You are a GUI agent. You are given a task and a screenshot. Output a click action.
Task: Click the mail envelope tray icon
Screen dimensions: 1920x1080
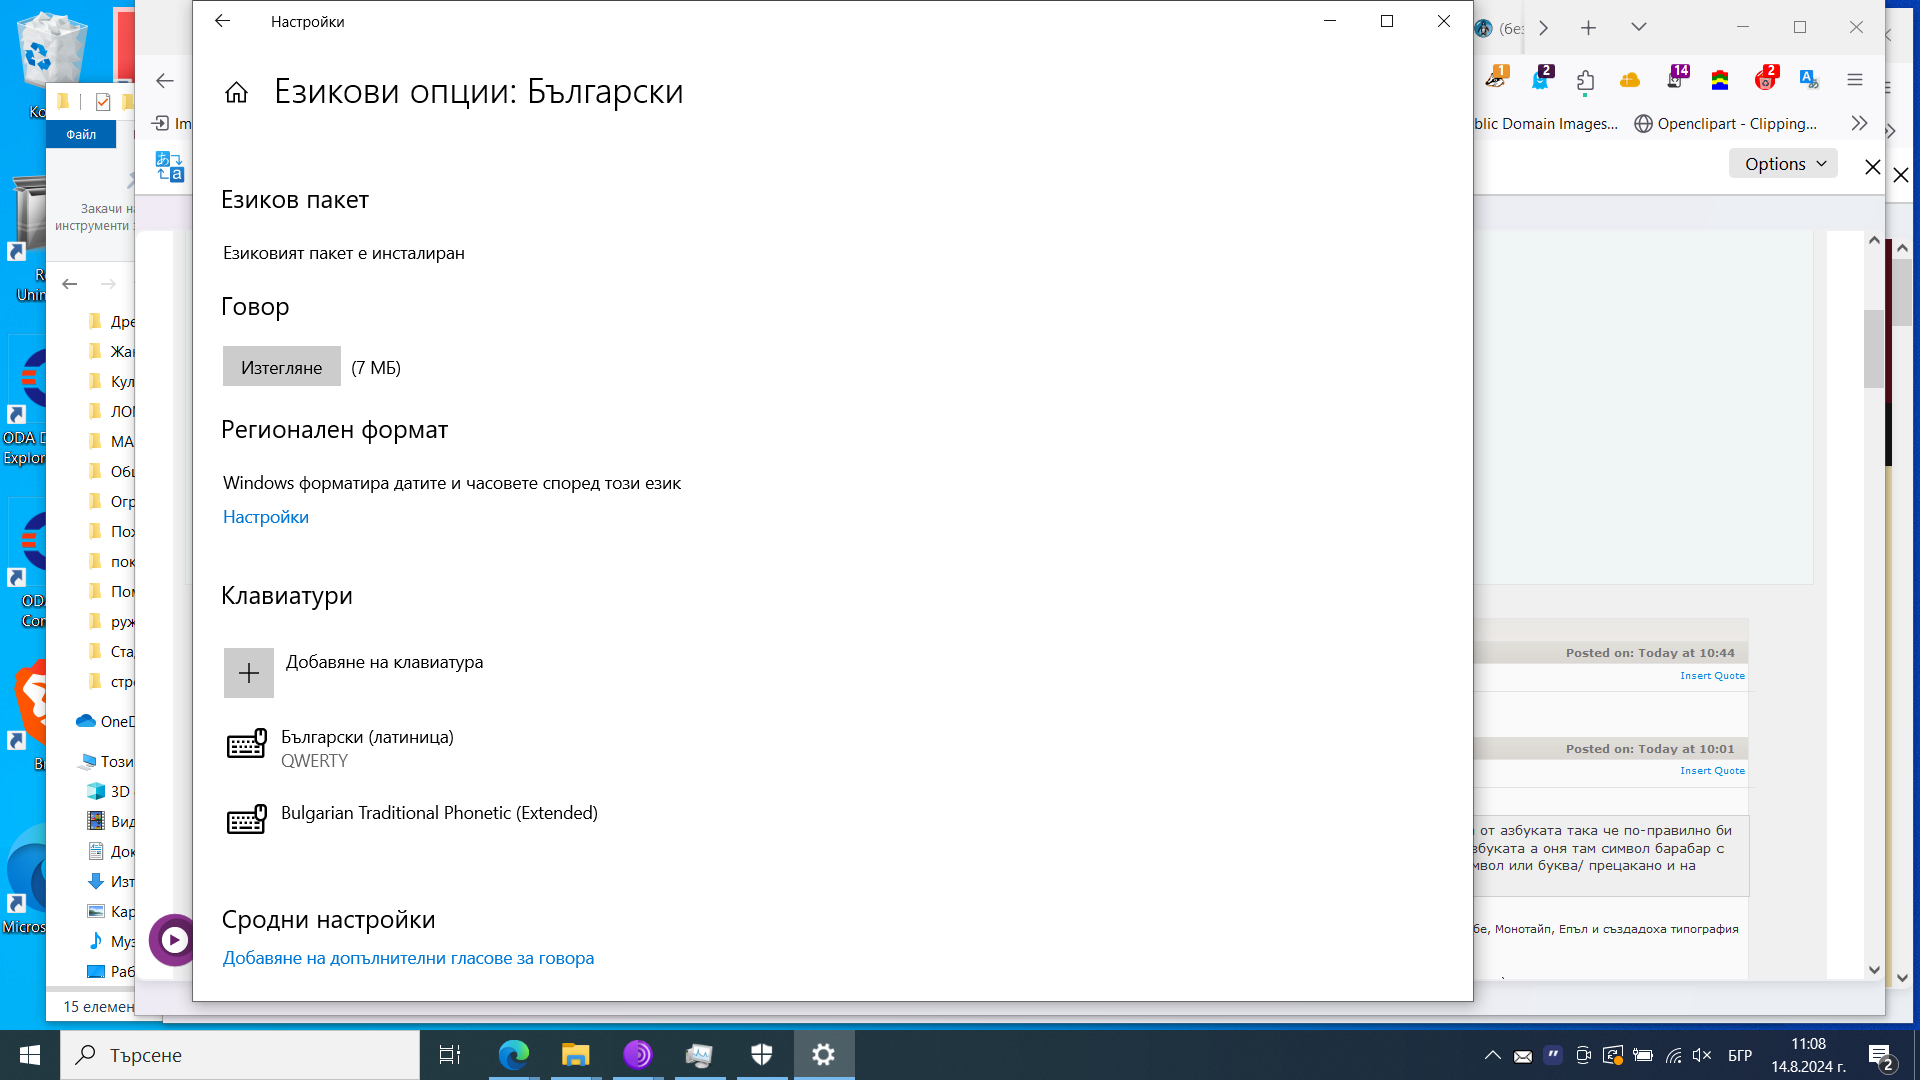pos(1522,1056)
